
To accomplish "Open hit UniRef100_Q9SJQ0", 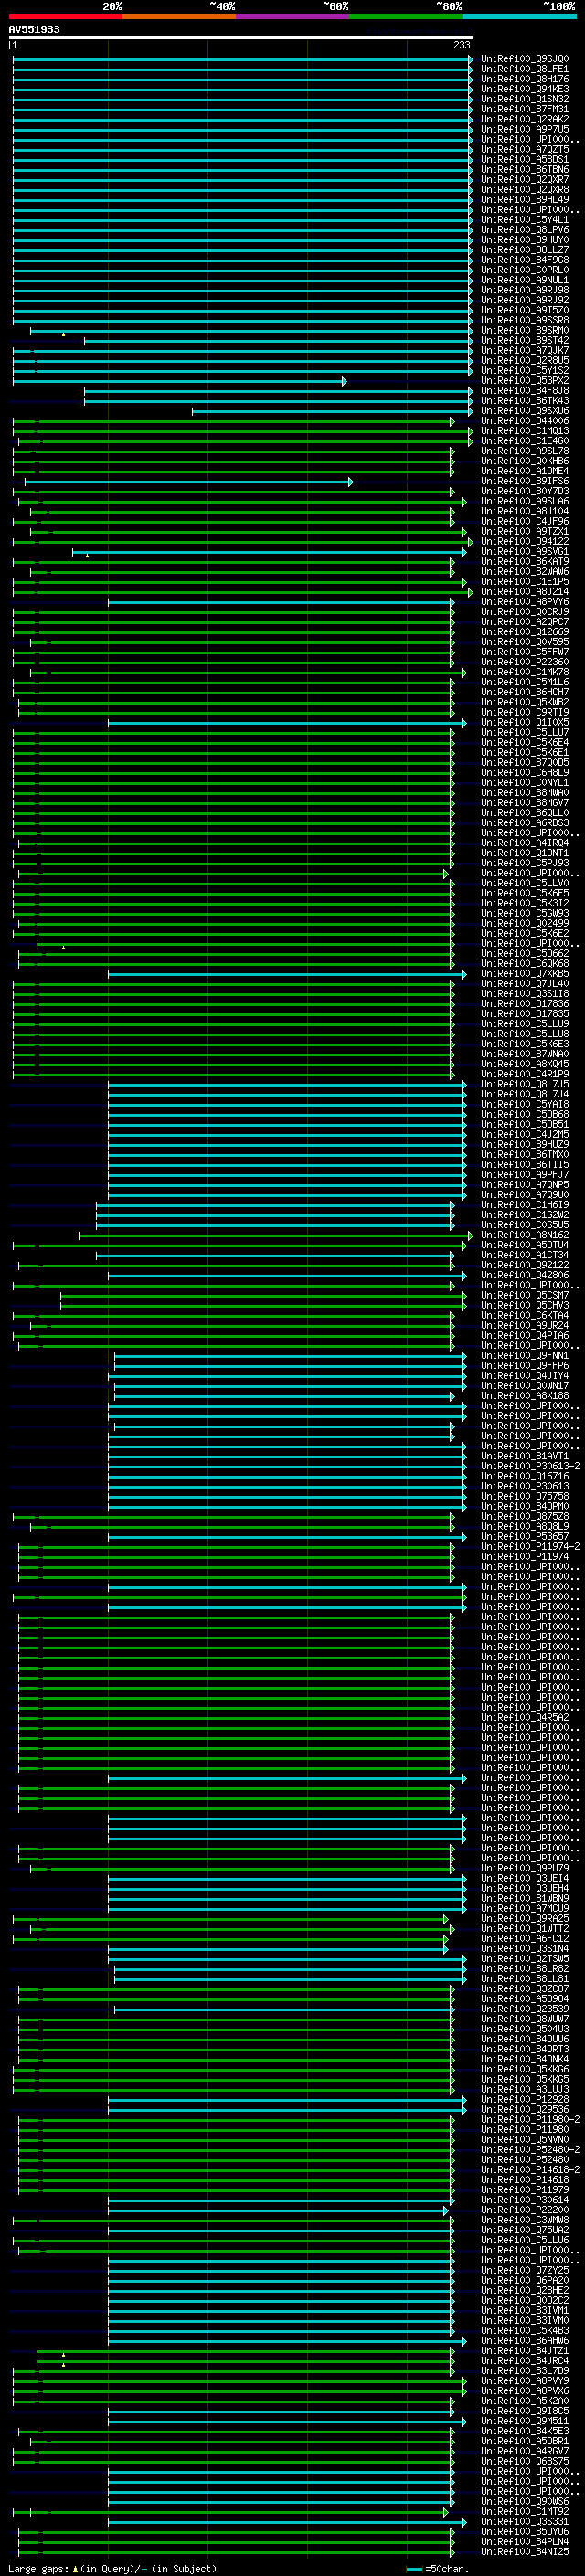I will click(525, 59).
